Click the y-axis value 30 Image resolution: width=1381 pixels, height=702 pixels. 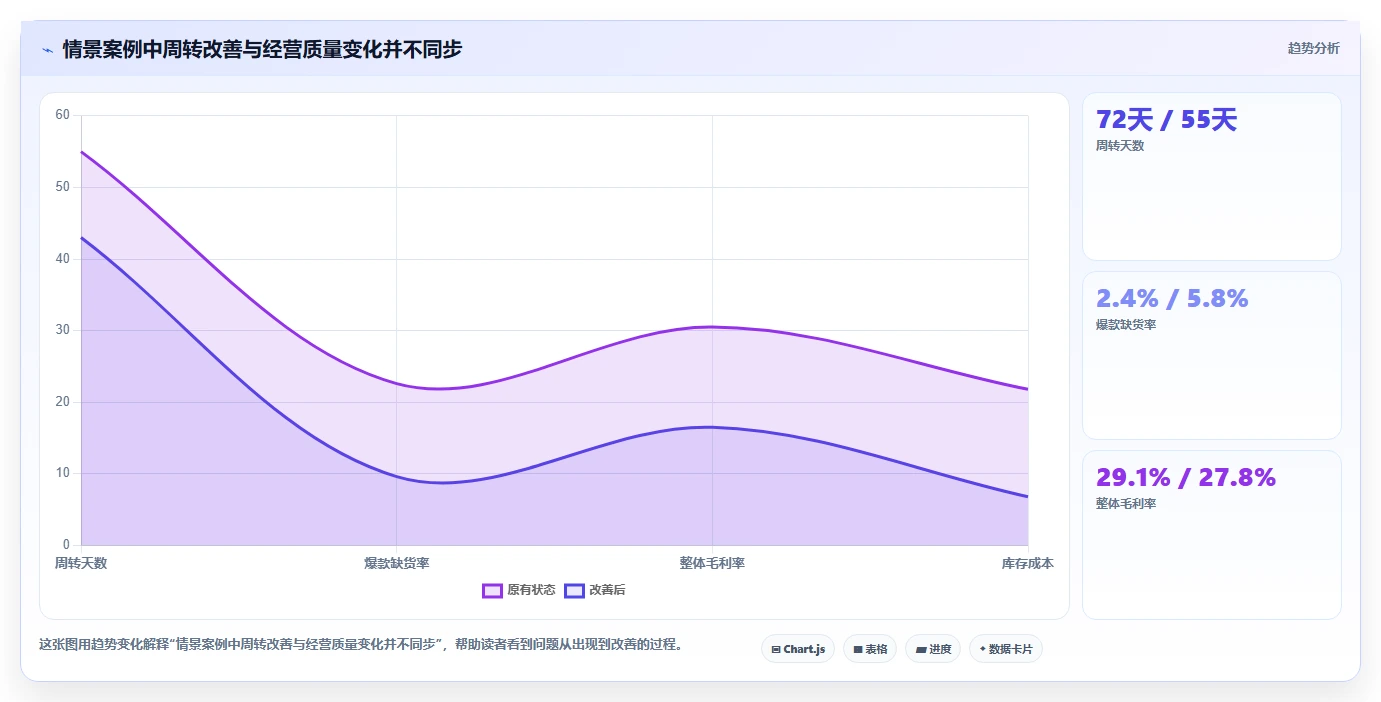[x=62, y=330]
